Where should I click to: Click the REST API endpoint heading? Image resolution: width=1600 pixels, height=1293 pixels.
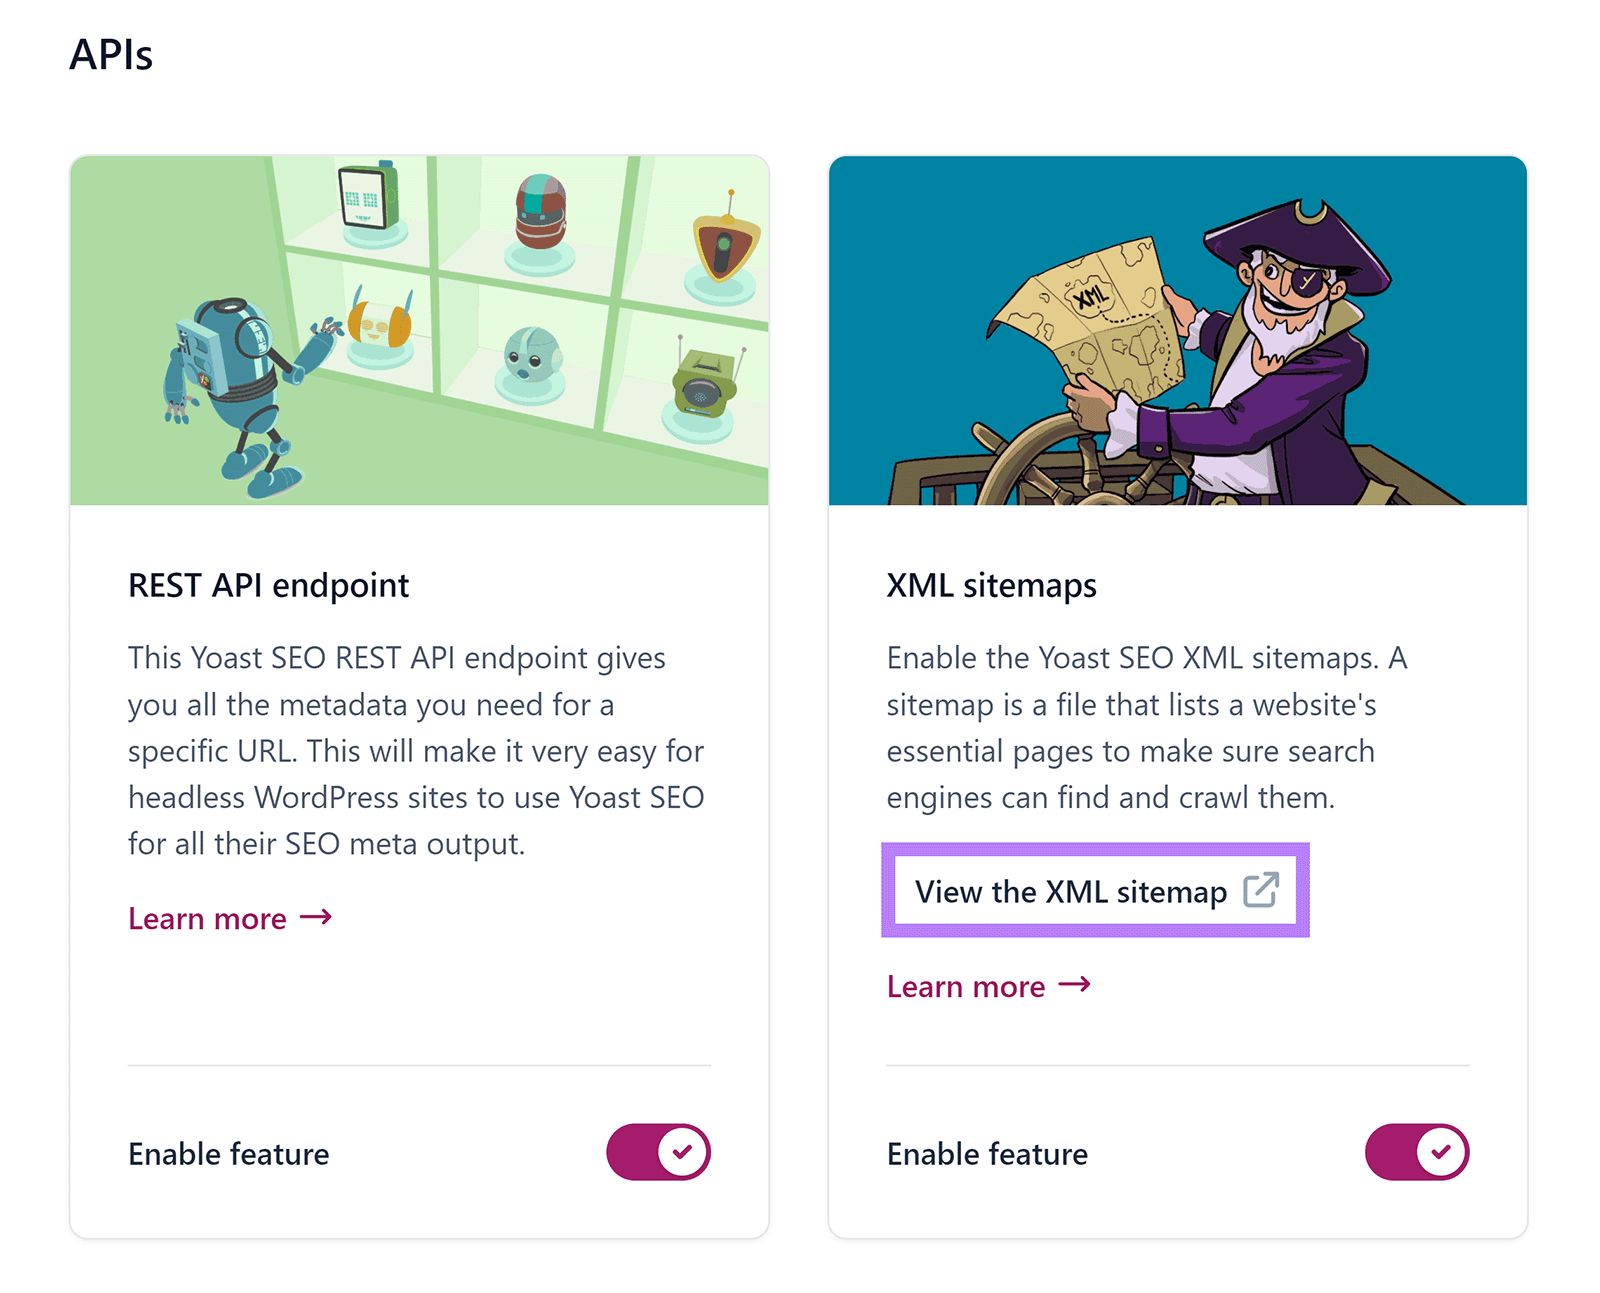click(x=268, y=585)
